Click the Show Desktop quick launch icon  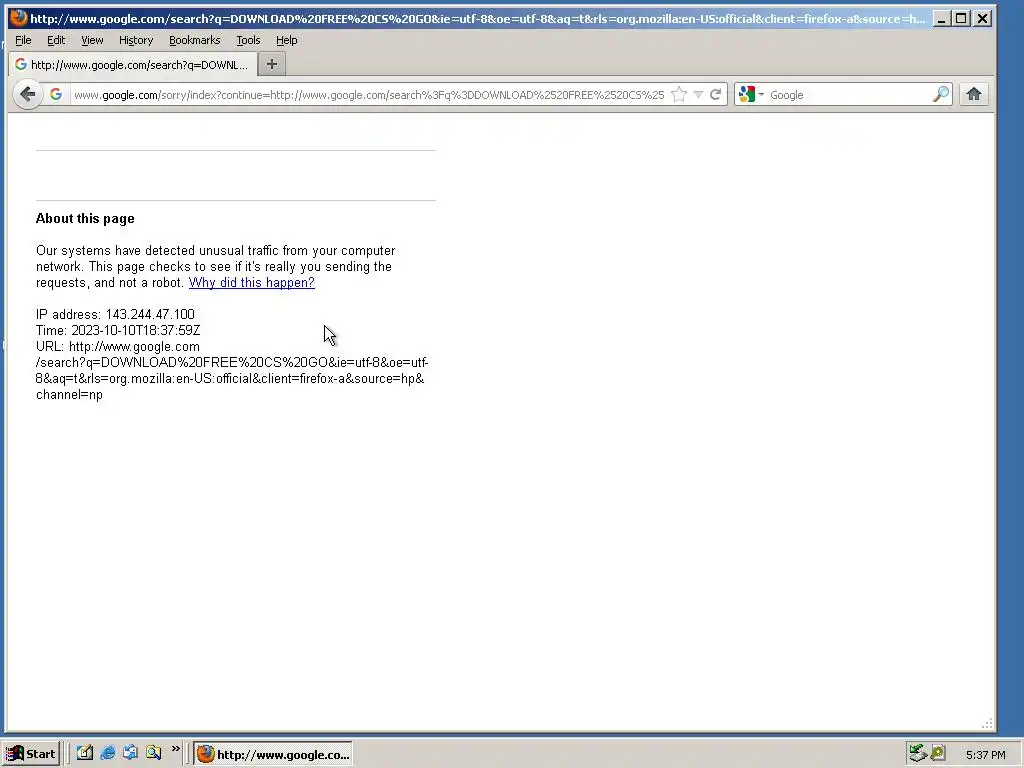(85, 753)
